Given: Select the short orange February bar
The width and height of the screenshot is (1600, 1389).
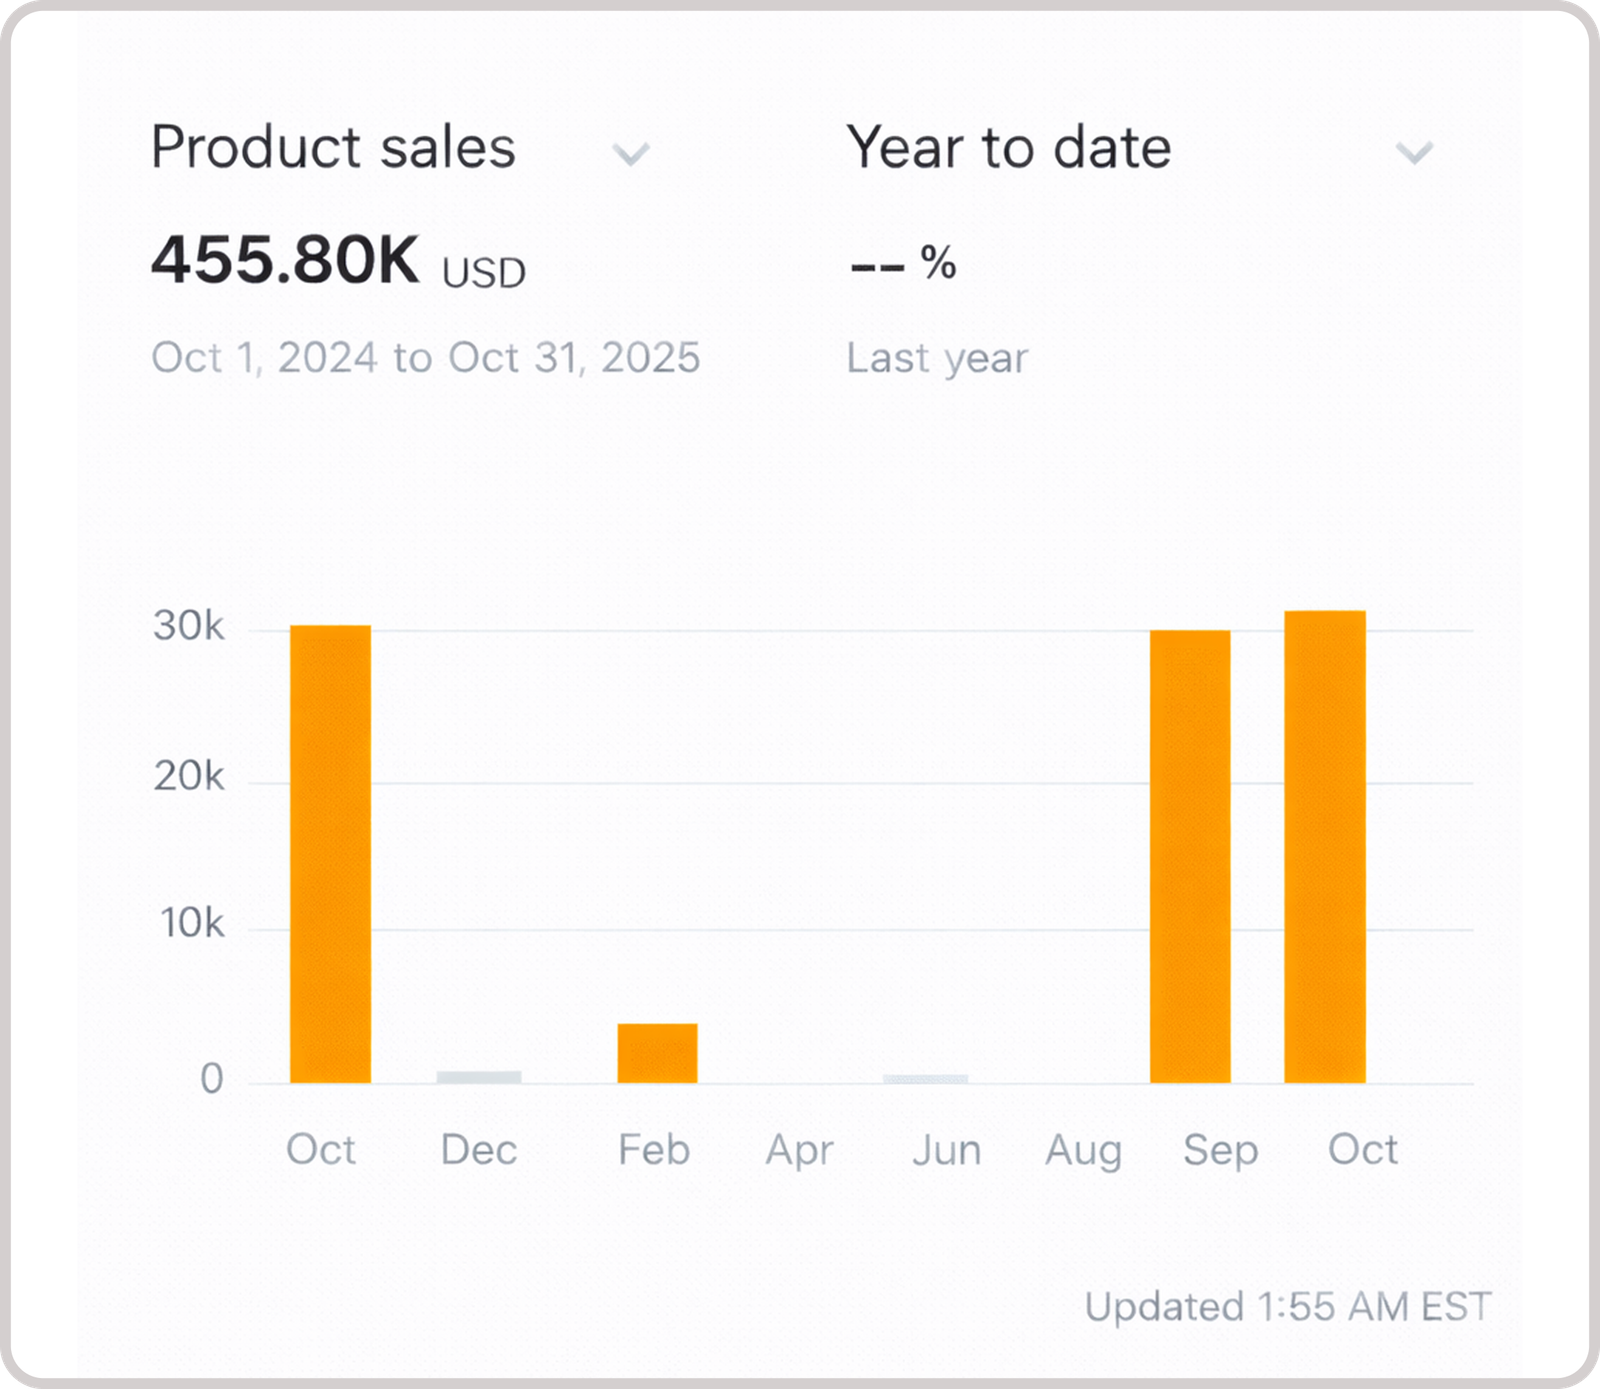Looking at the screenshot, I should 657,1053.
